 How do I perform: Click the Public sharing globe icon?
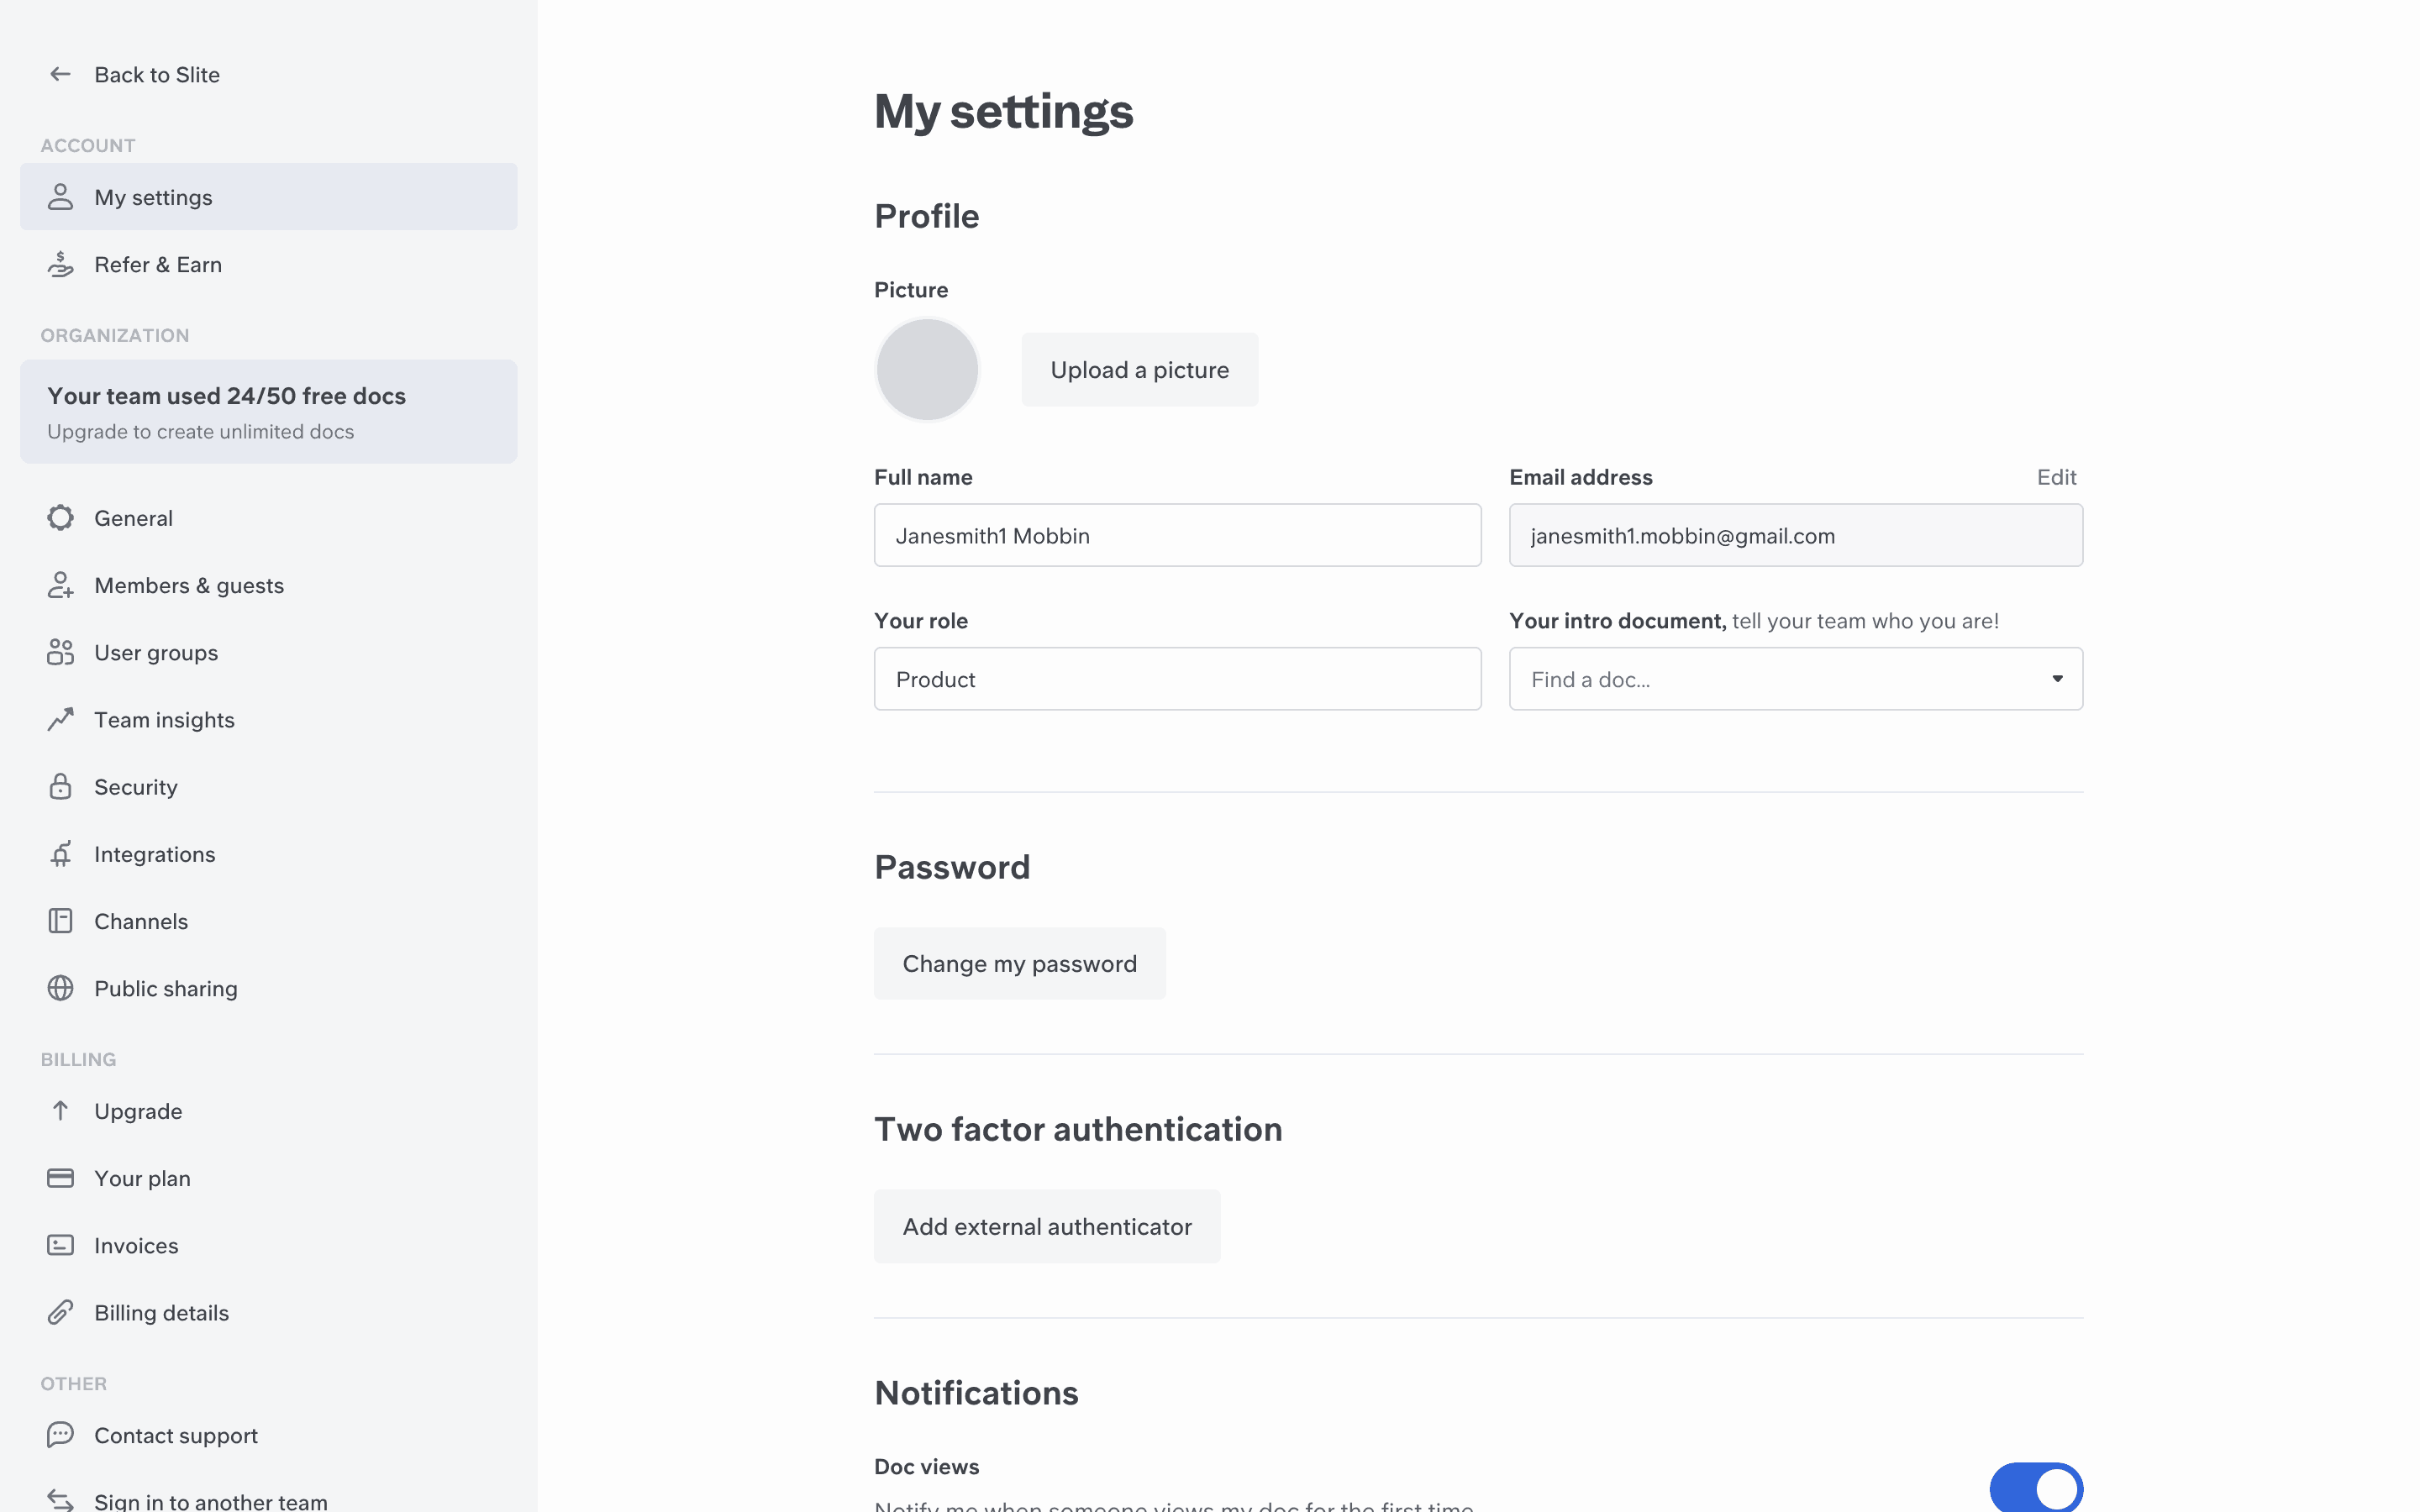60,988
